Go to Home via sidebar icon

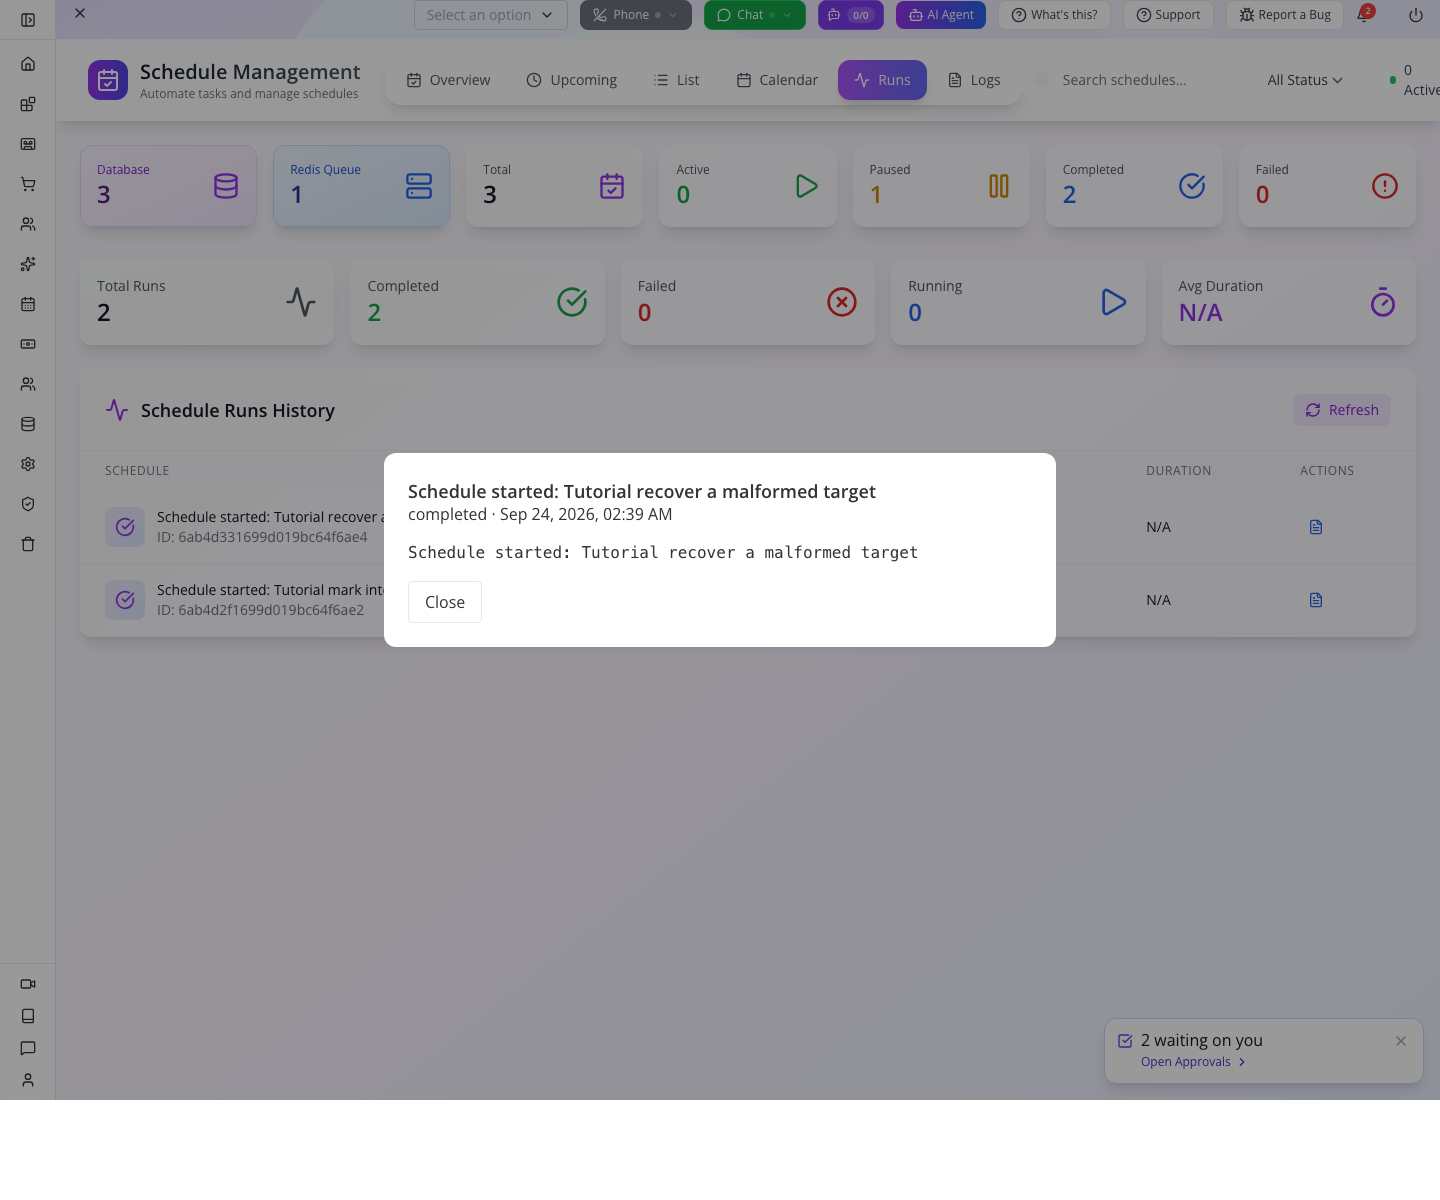pos(28,64)
